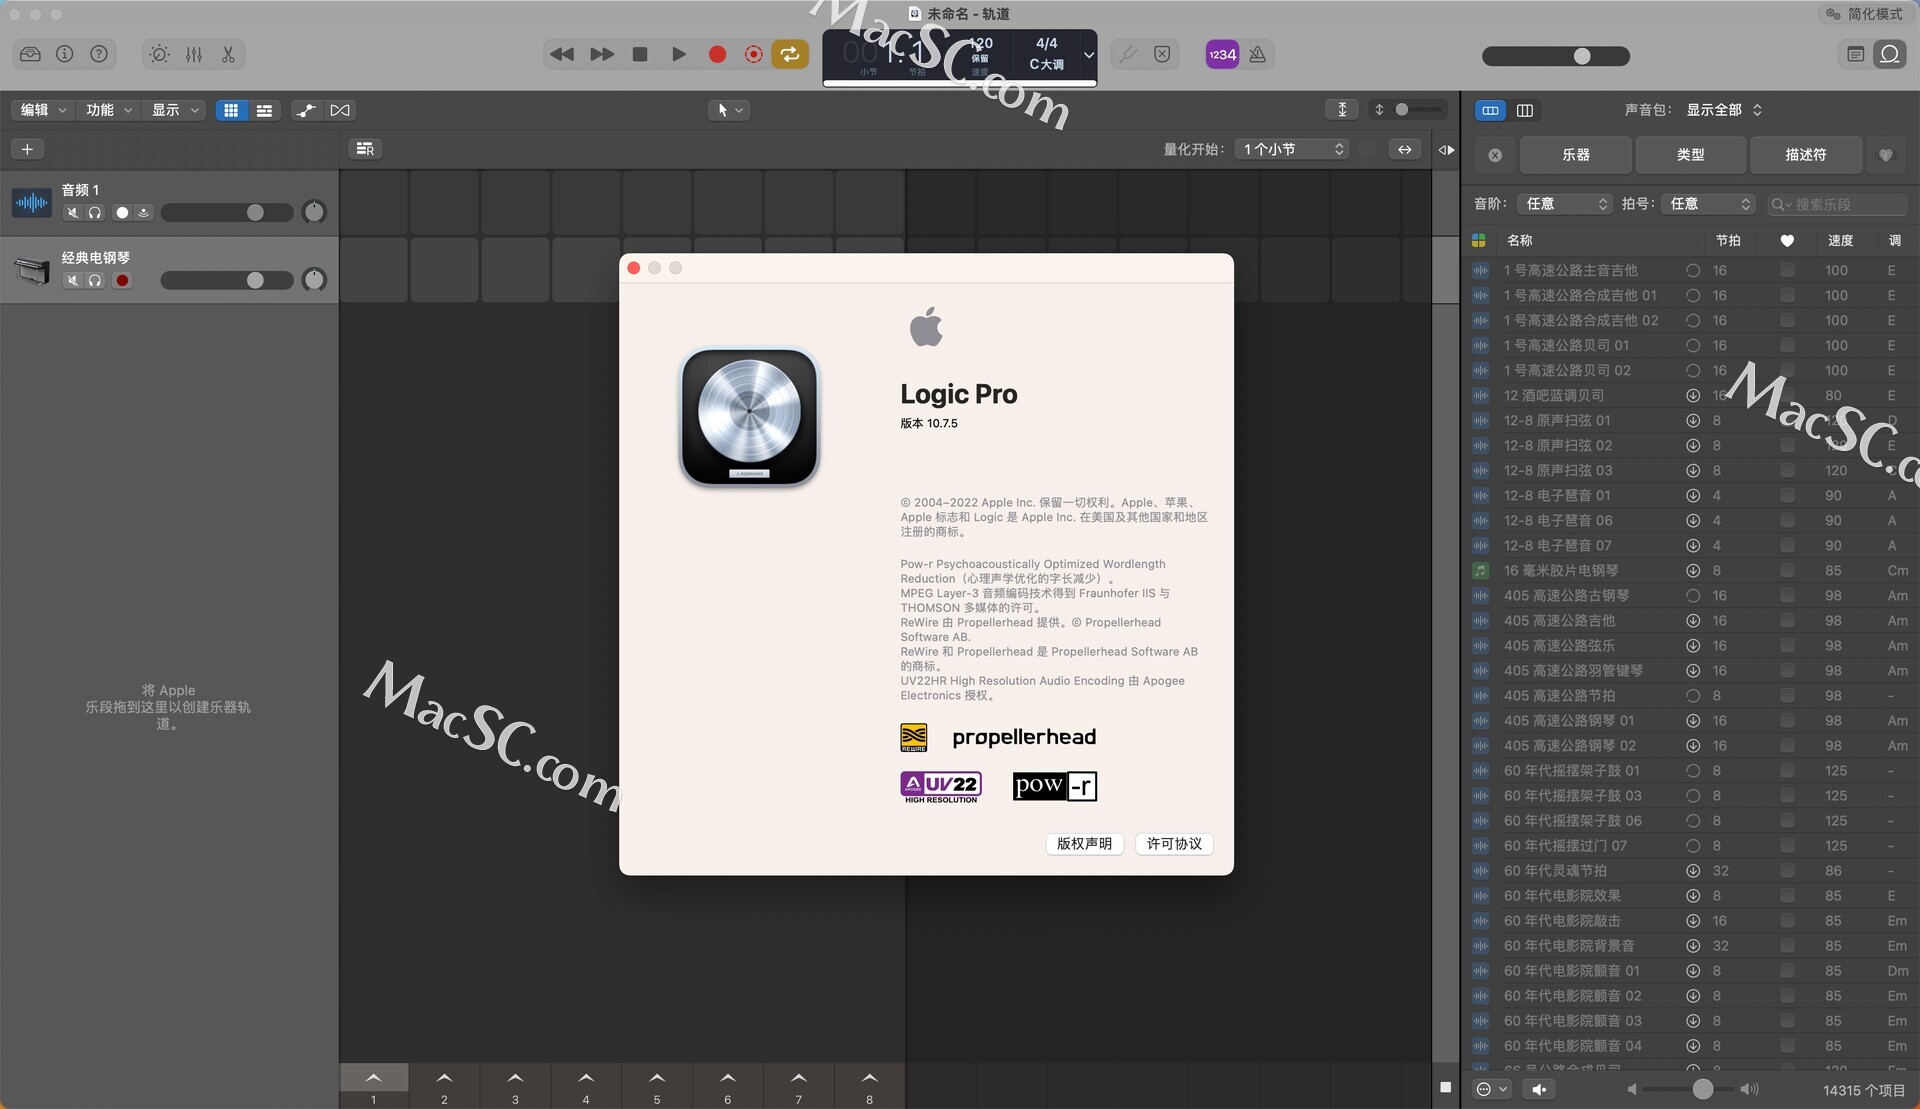The image size is (1920, 1109).
Task: Open the Inspector info icon
Action: point(65,54)
